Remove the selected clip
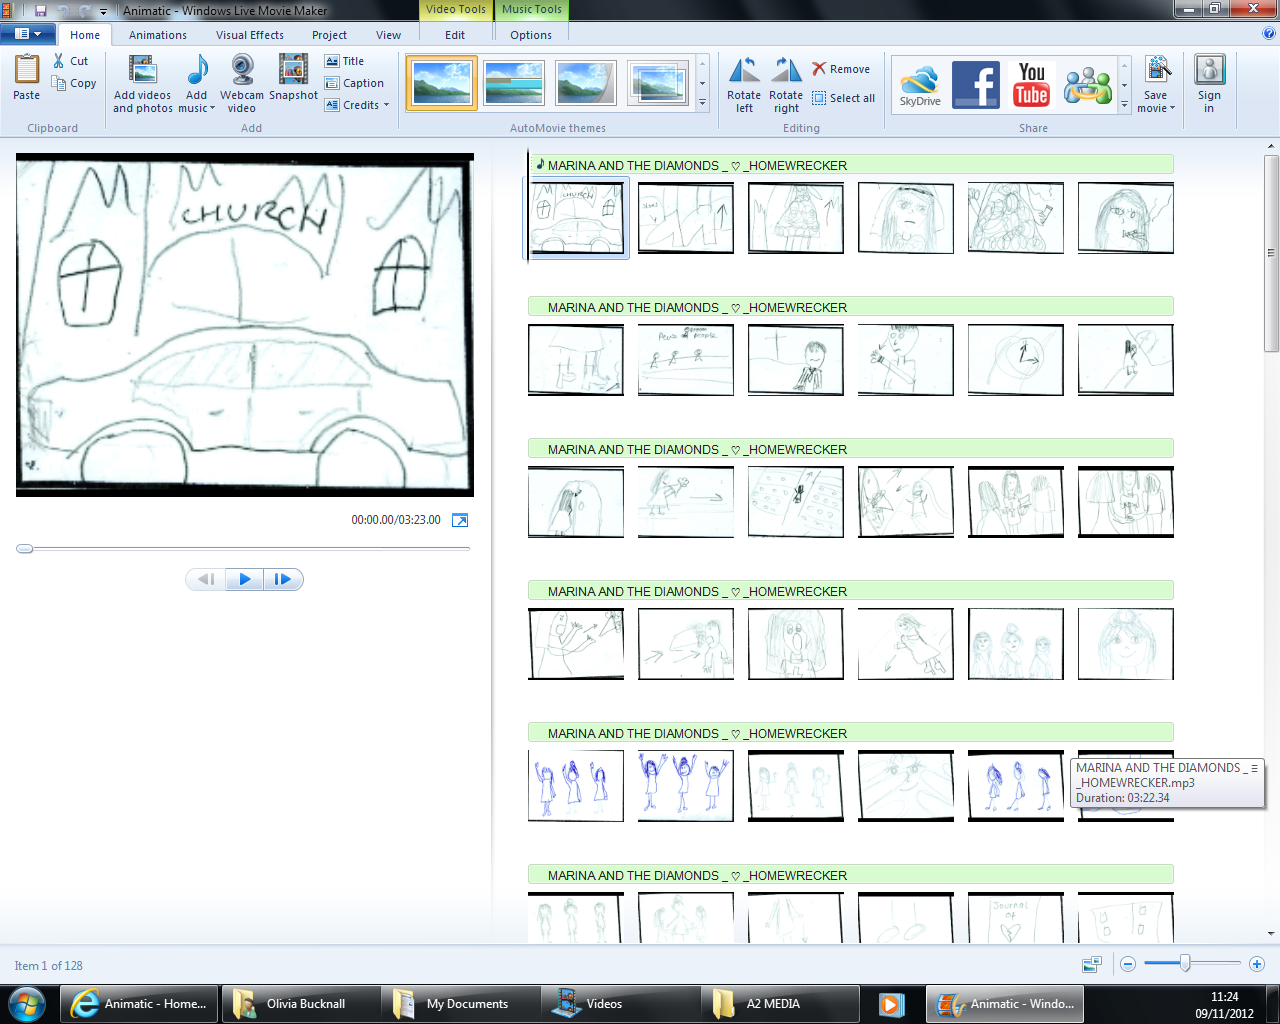Screen dimensions: 1280x1024 [x=841, y=69]
